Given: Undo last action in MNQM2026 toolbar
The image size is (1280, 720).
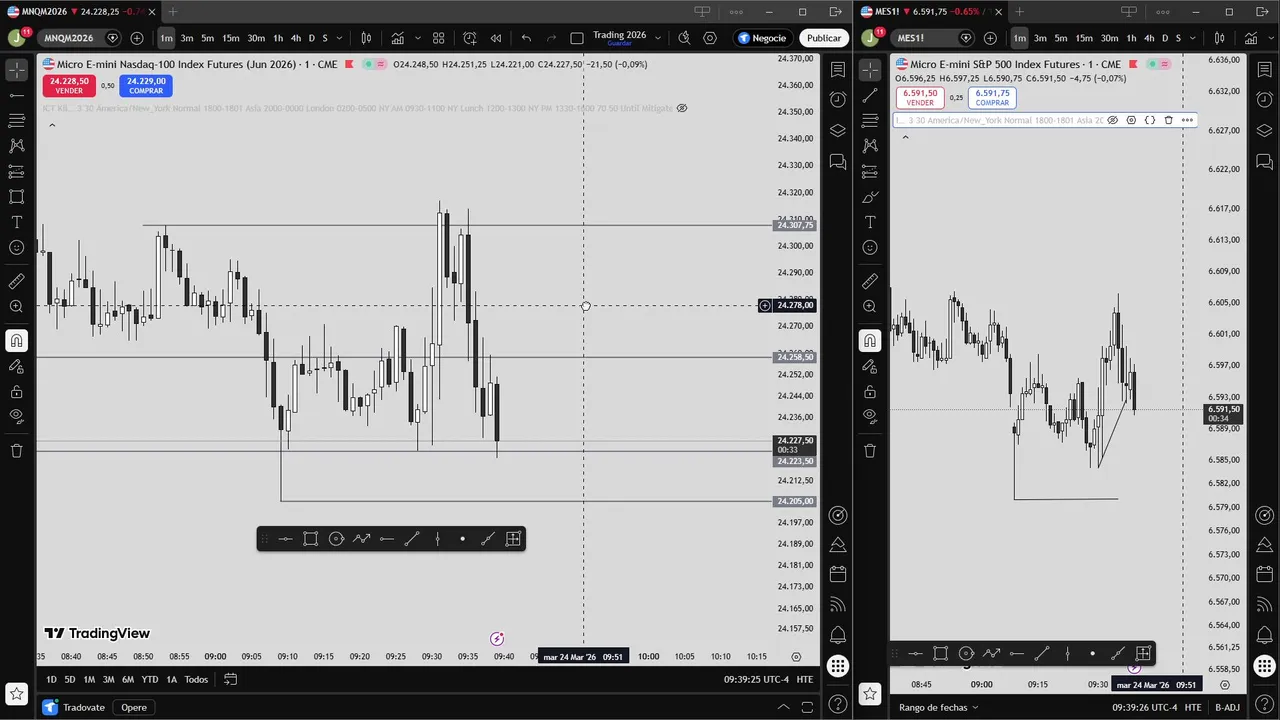Looking at the screenshot, I should point(526,38).
